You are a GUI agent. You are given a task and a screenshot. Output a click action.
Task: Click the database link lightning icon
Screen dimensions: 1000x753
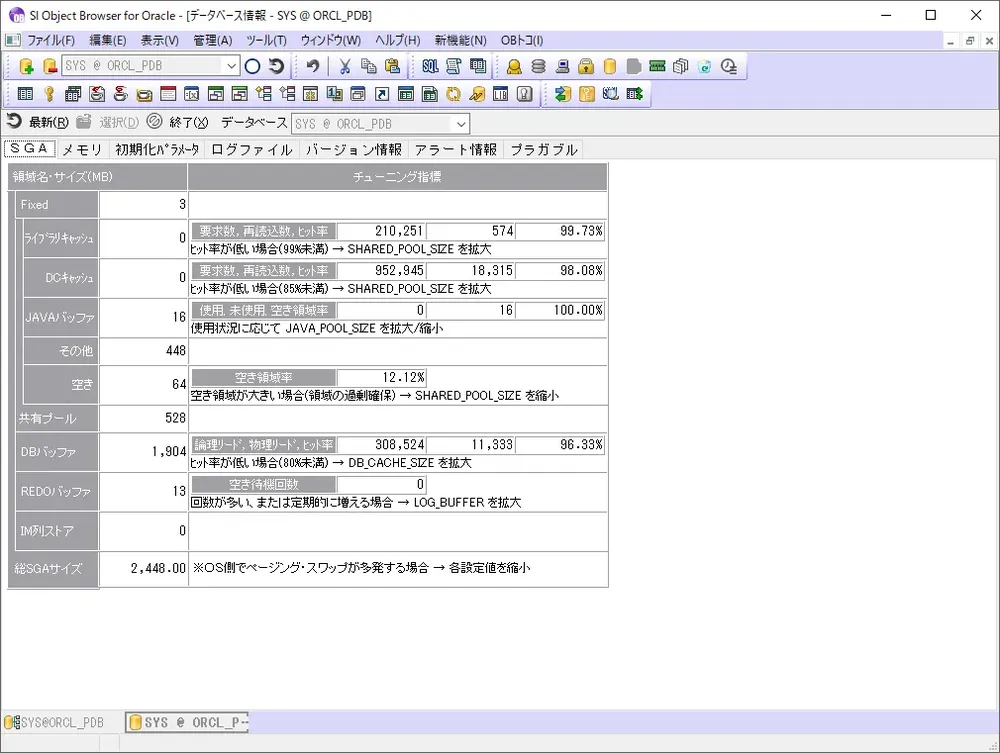point(476,94)
